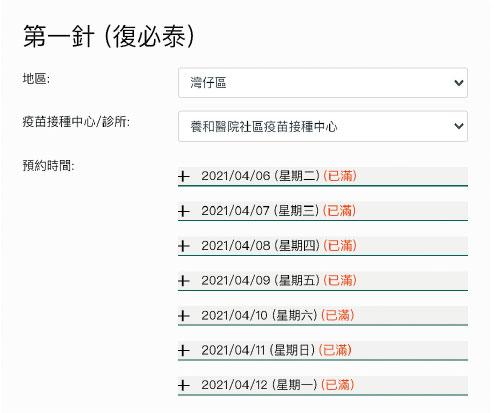494x413 pixels.
Task: Click the 已滿 label on 2021/04/12
Action: [x=337, y=385]
